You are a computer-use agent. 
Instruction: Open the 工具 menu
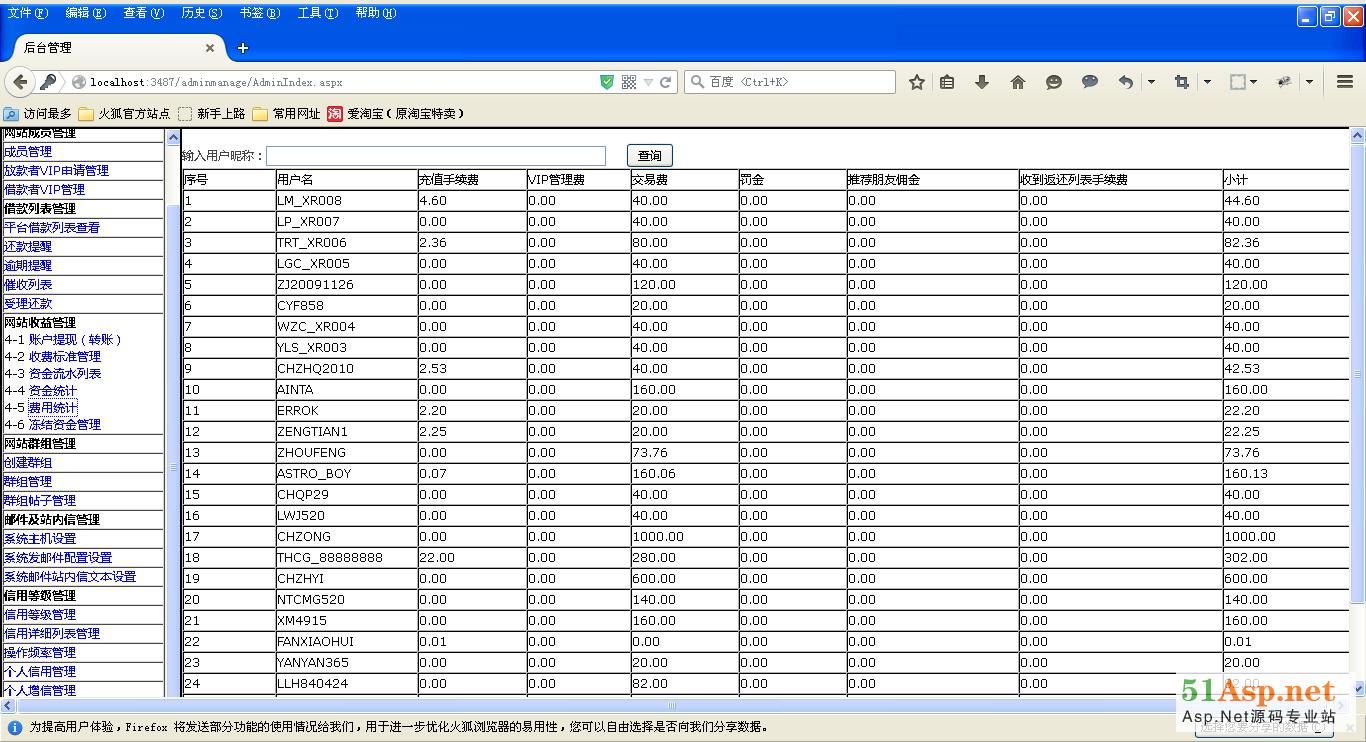click(318, 13)
